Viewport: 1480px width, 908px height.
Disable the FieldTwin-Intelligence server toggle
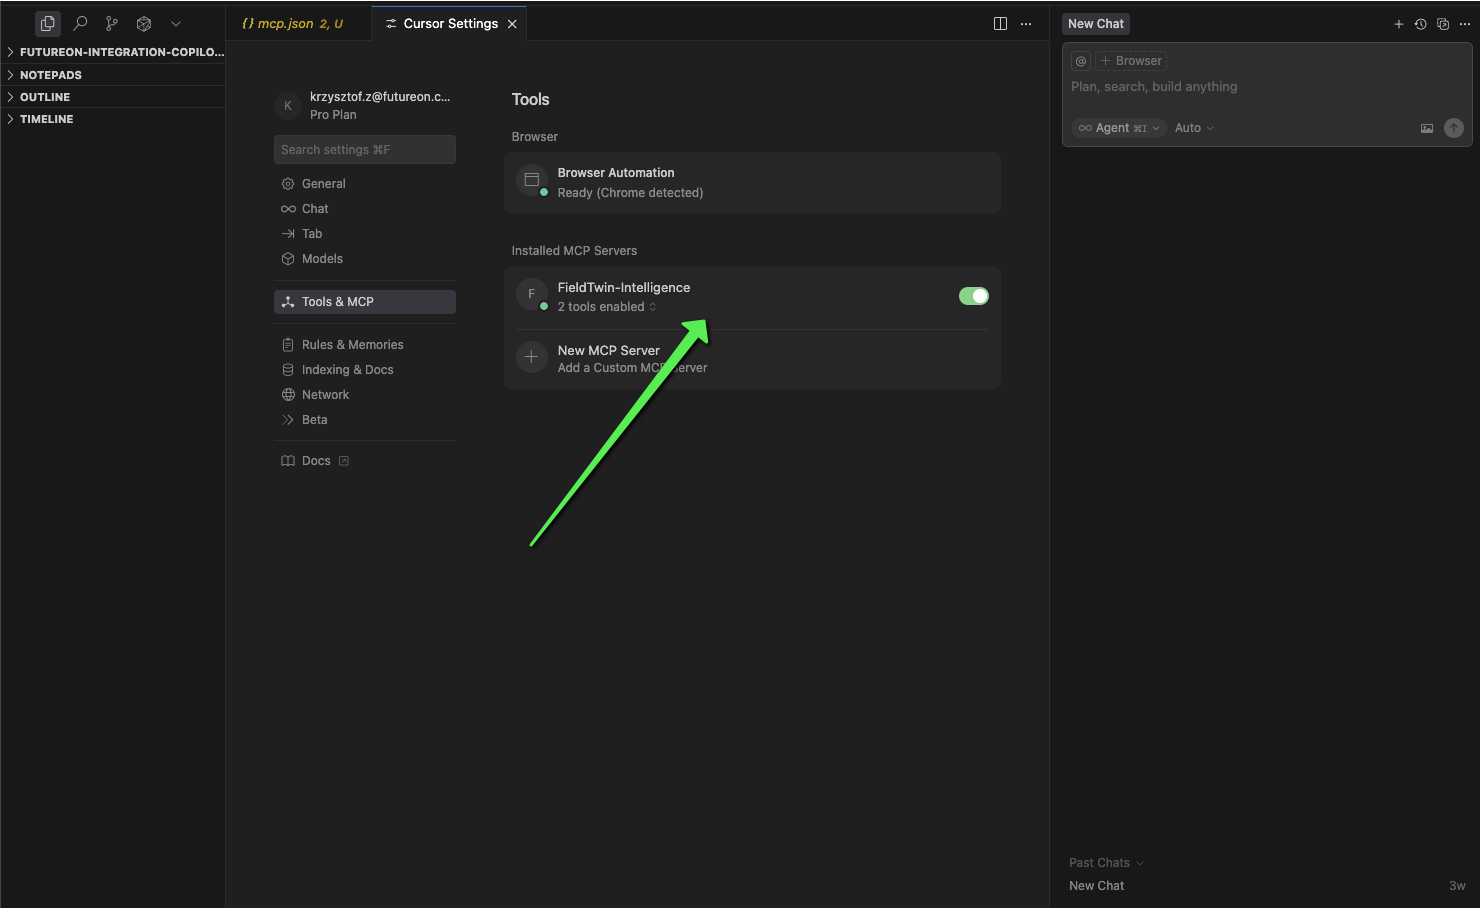973,296
